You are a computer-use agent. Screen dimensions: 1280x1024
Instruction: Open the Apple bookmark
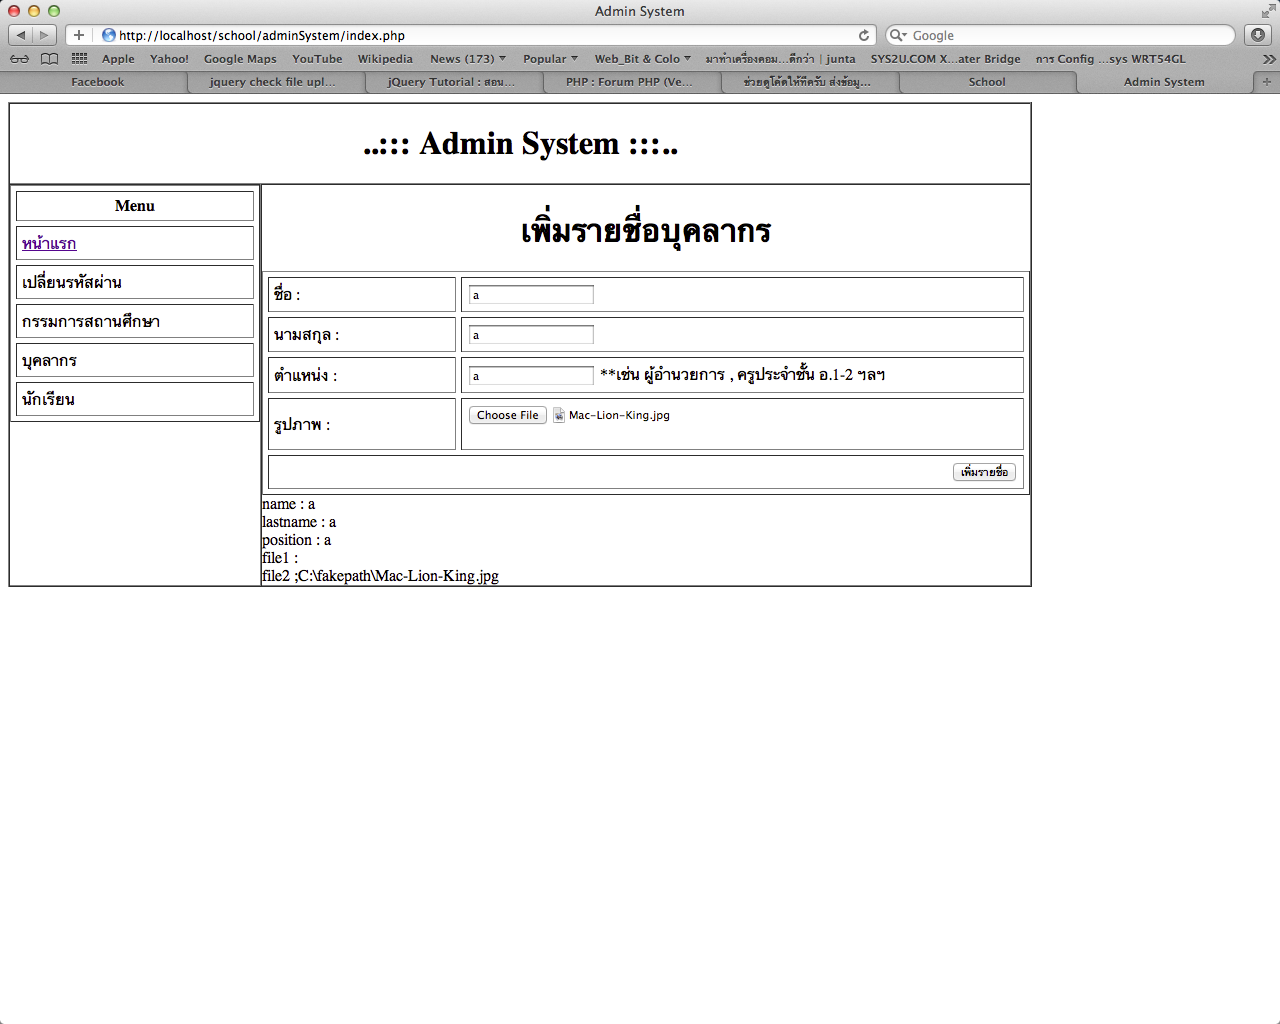tap(118, 59)
